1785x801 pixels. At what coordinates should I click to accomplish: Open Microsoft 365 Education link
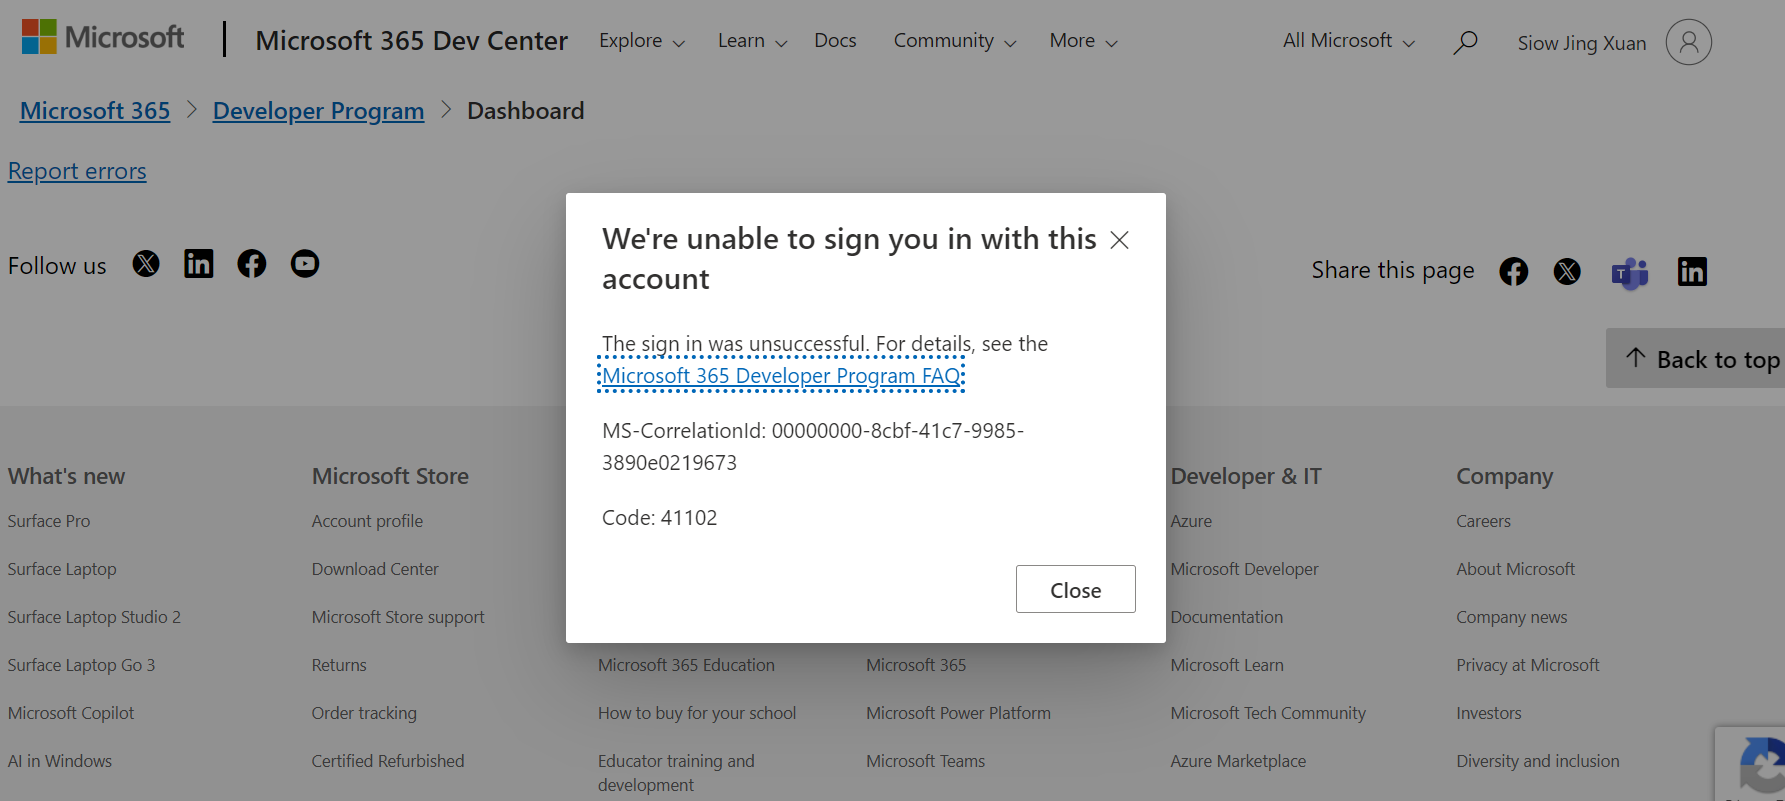(x=686, y=665)
